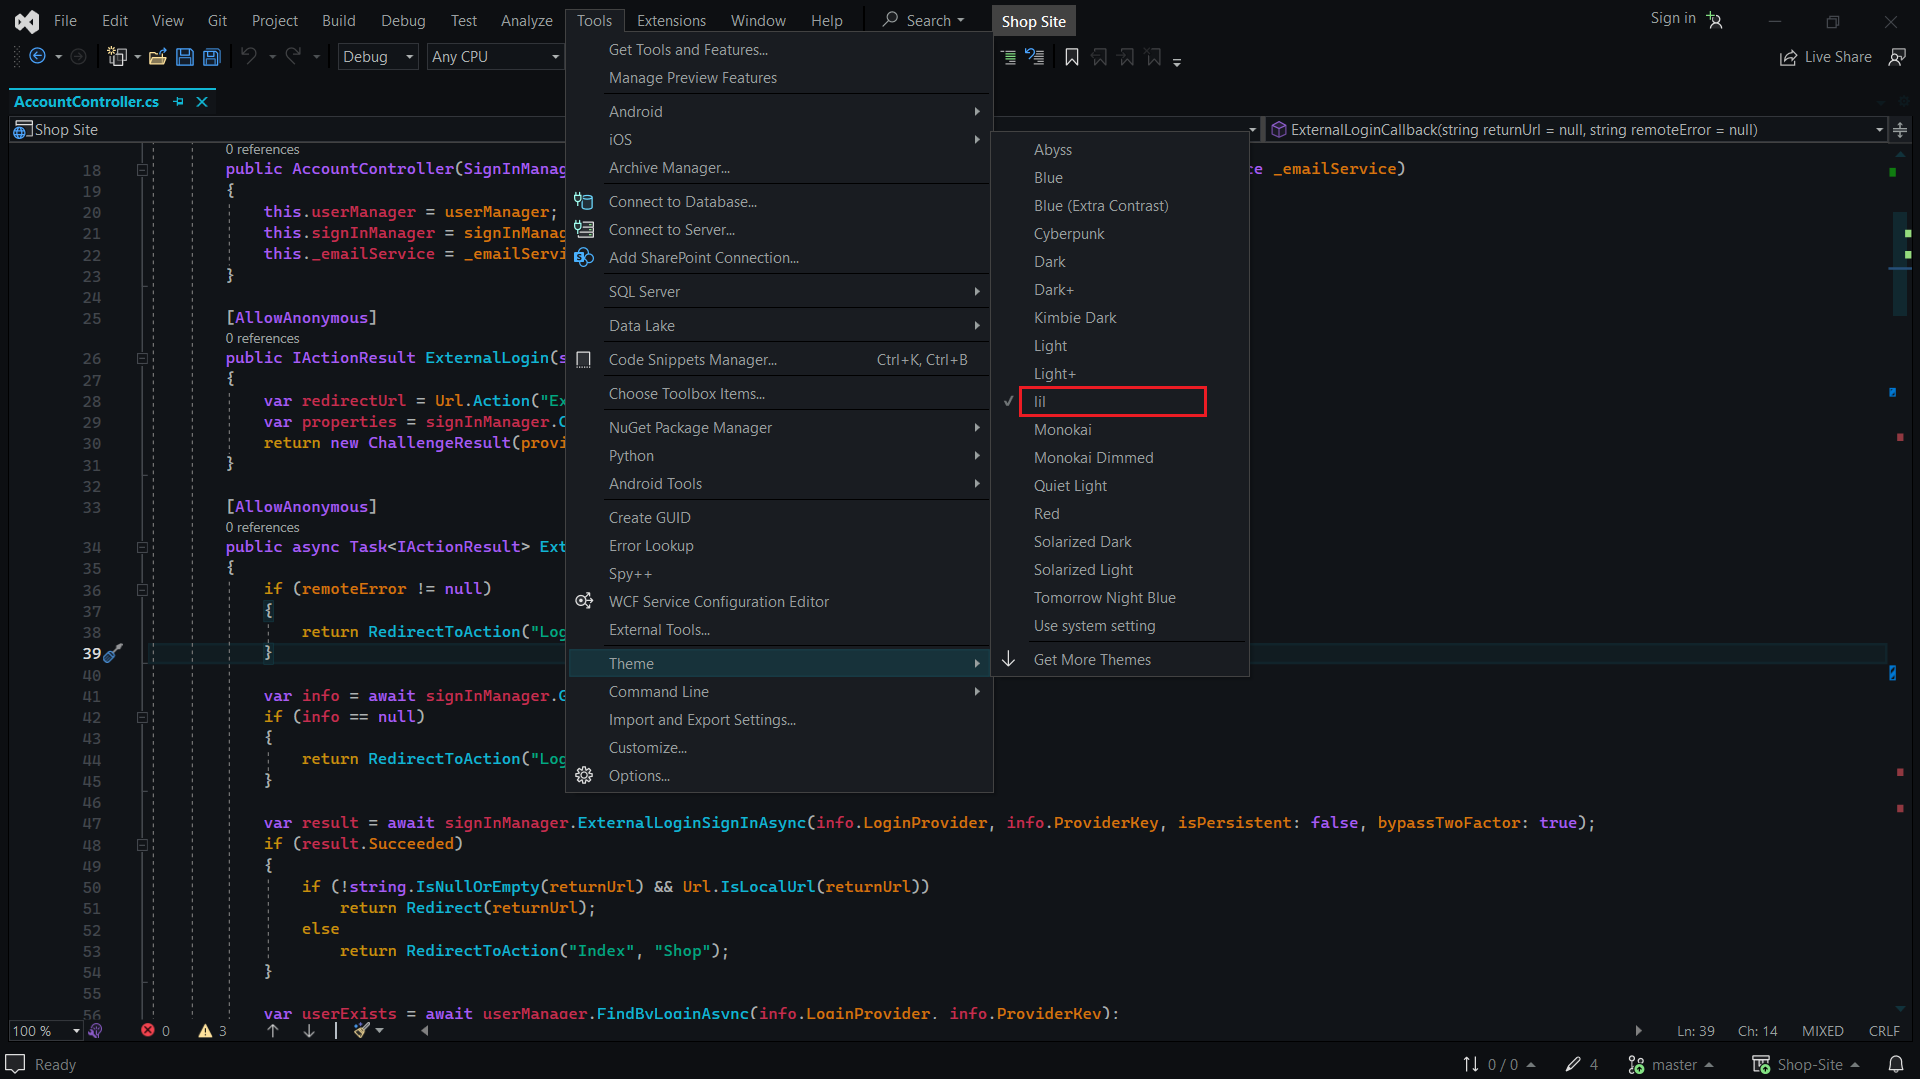This screenshot has height=1080, width=1920.
Task: Expand the NuGet Package Manager submenu
Action: [x=690, y=428]
